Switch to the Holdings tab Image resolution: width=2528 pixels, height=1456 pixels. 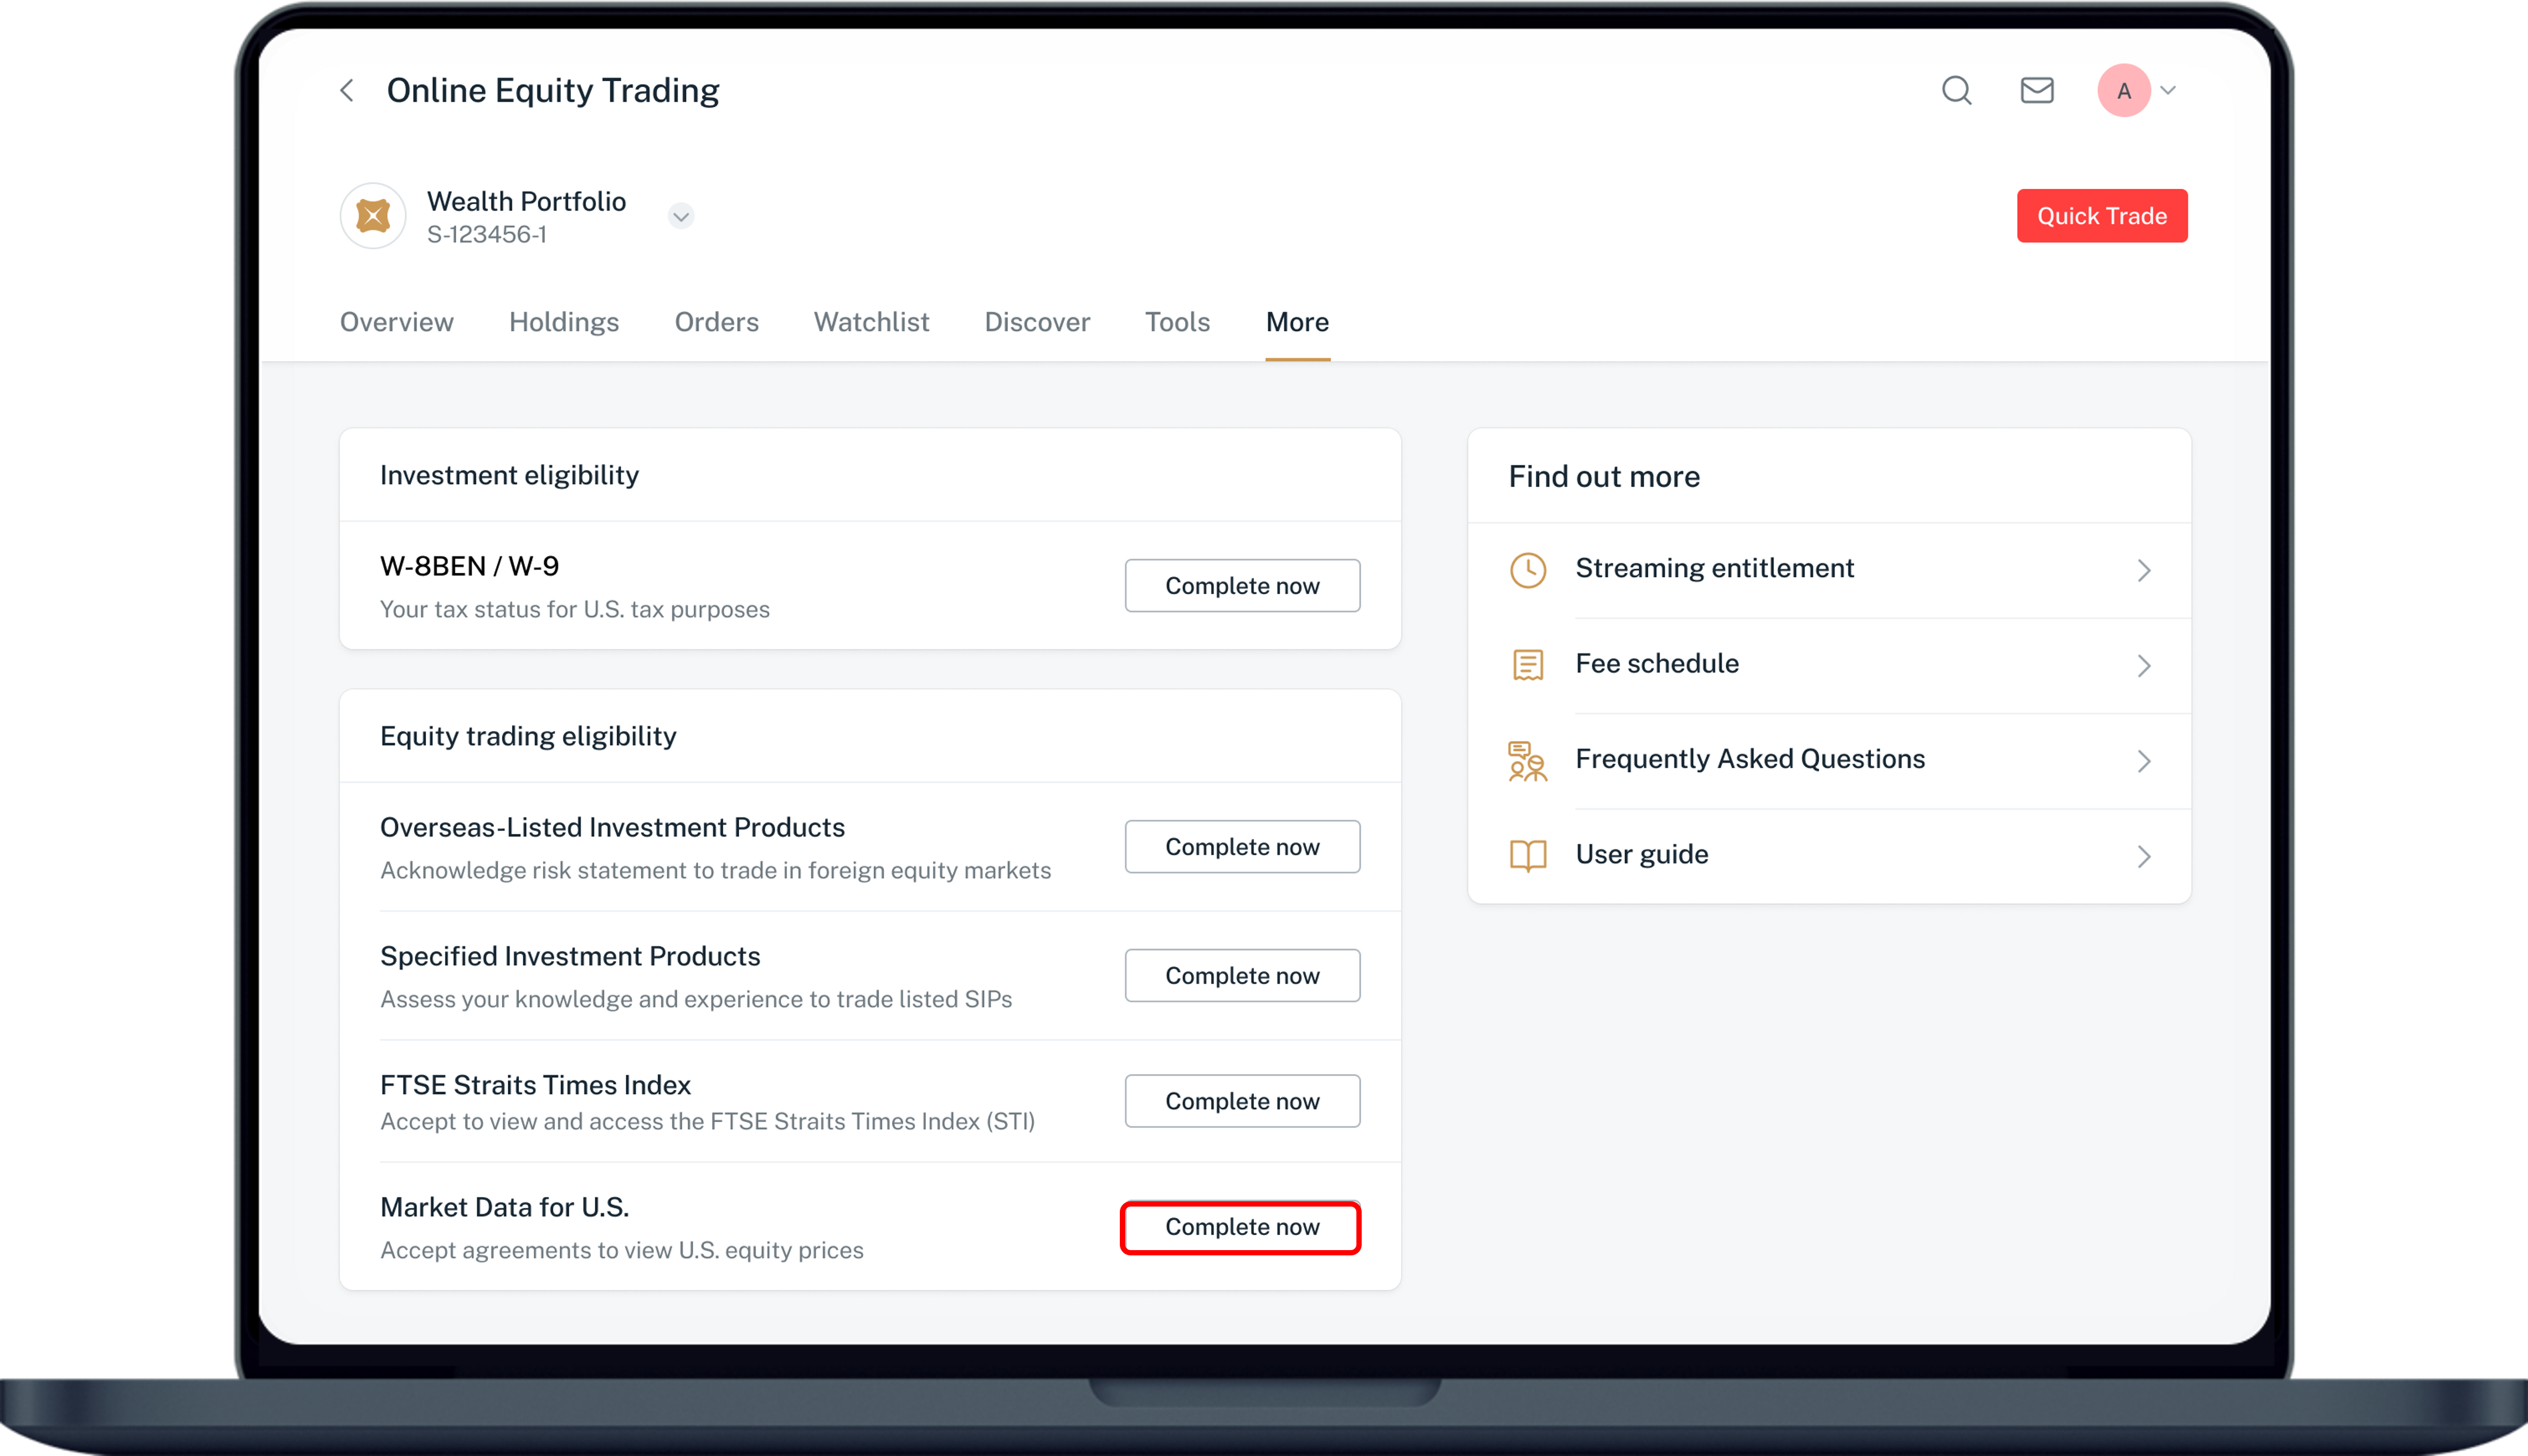pos(564,322)
